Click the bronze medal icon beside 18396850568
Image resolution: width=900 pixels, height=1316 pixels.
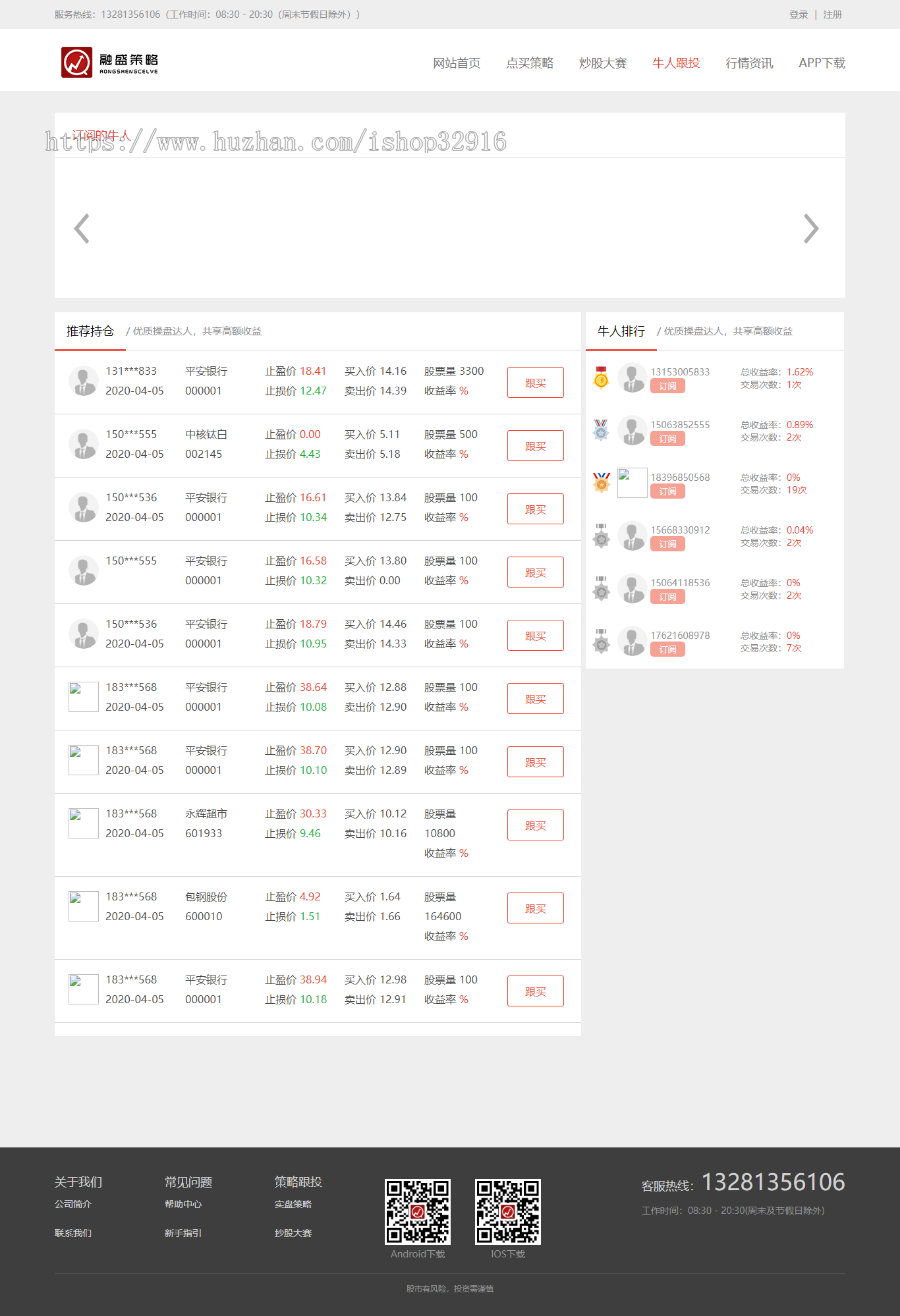point(599,483)
